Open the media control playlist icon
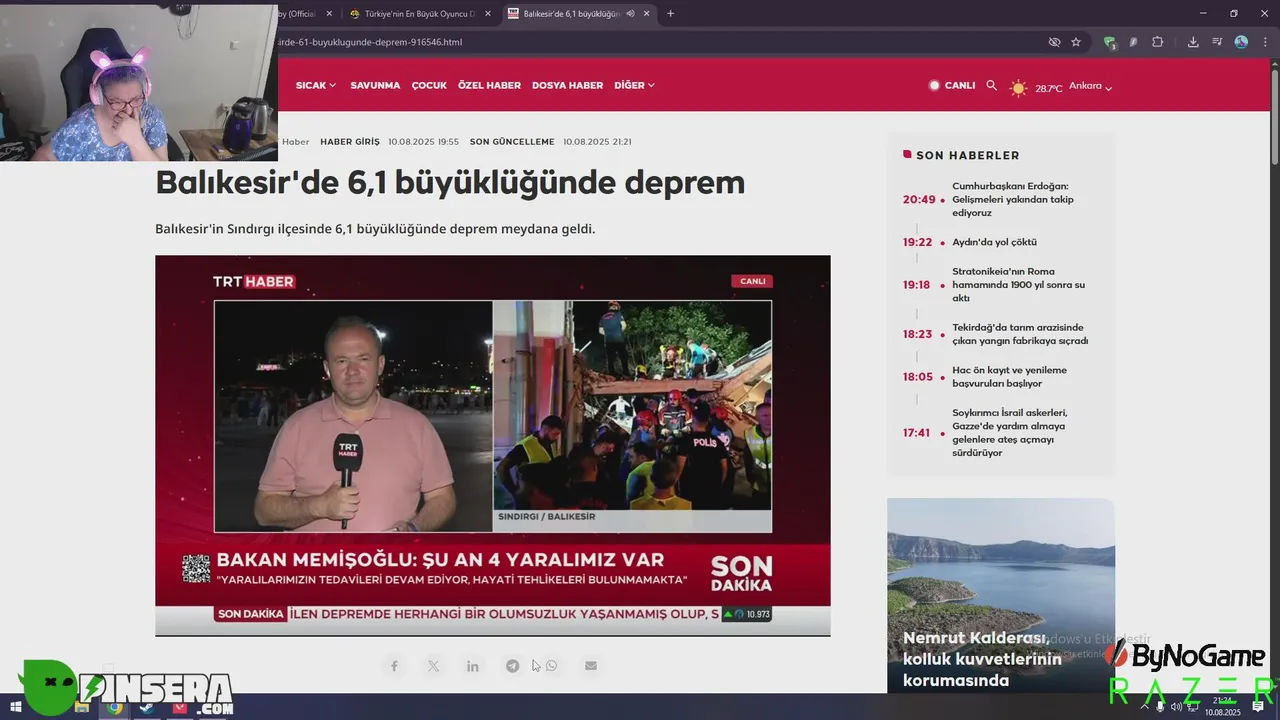This screenshot has height=720, width=1280. click(x=1217, y=42)
